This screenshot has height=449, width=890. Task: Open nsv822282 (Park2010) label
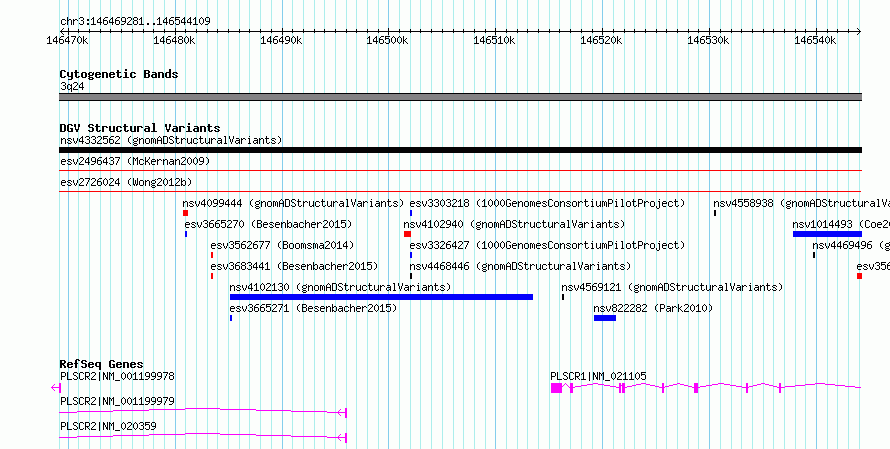pos(653,308)
